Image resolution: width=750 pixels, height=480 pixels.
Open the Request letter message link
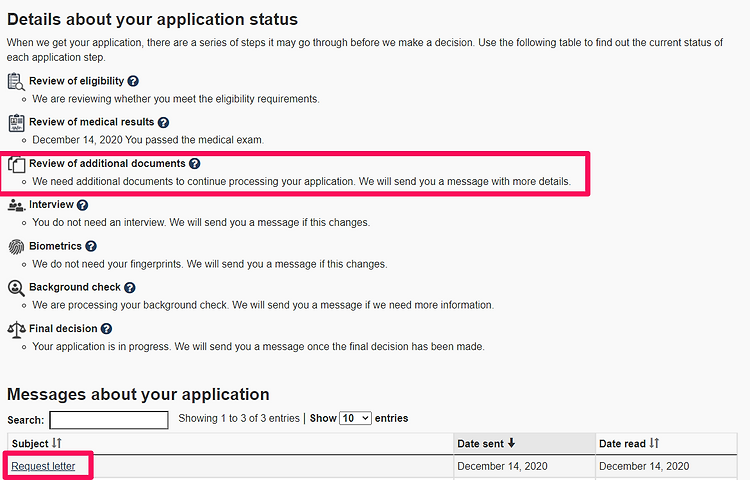pyautogui.click(x=43, y=466)
